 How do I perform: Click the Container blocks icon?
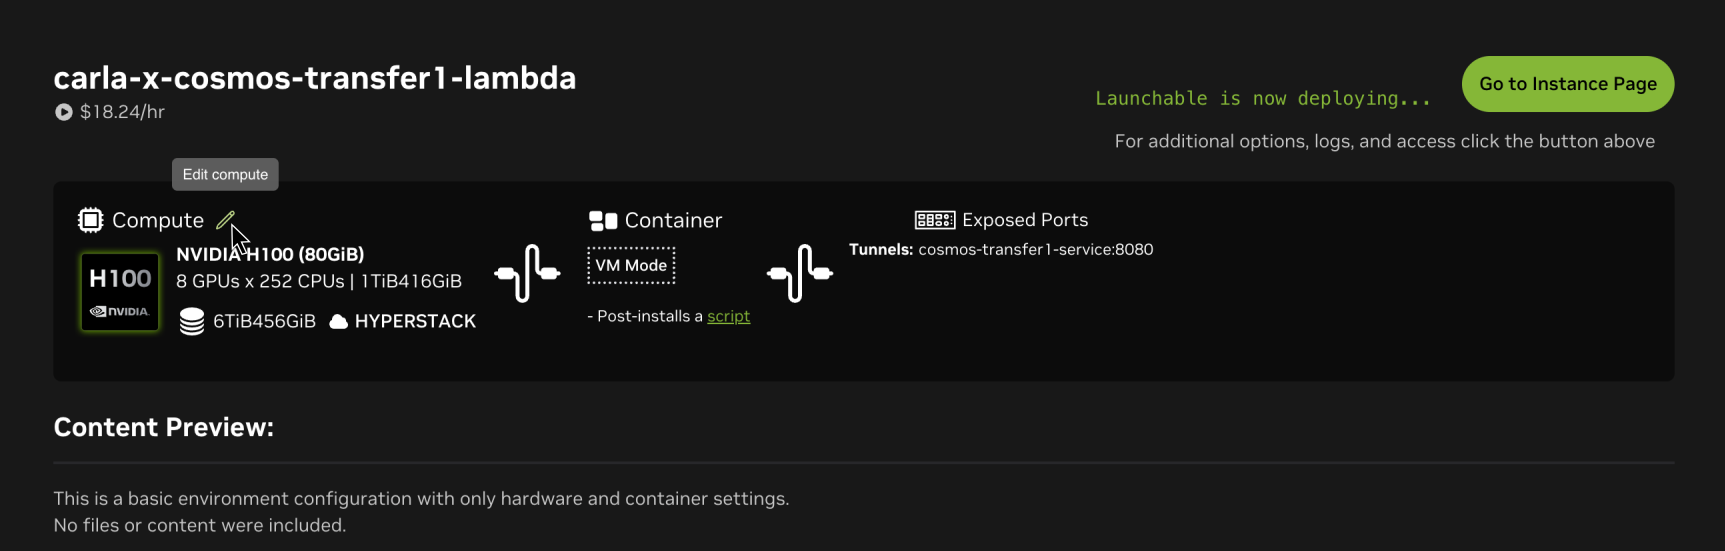coord(603,221)
